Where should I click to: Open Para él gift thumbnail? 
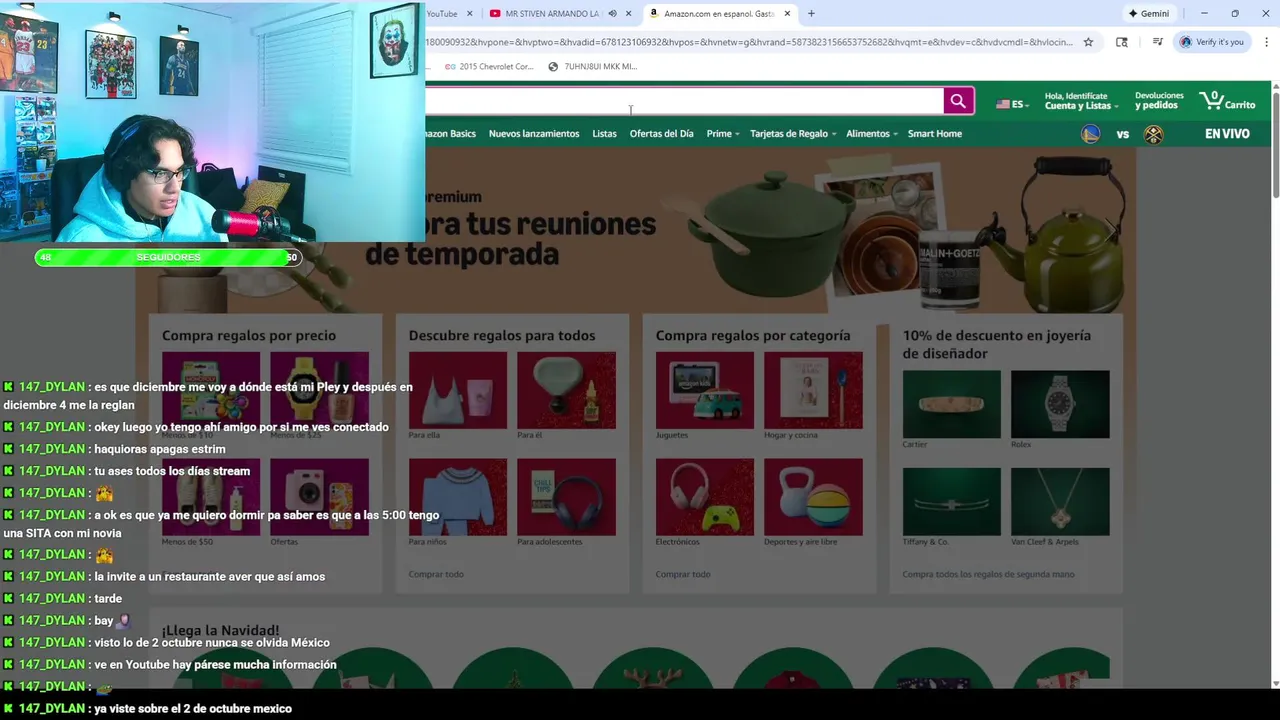566,390
